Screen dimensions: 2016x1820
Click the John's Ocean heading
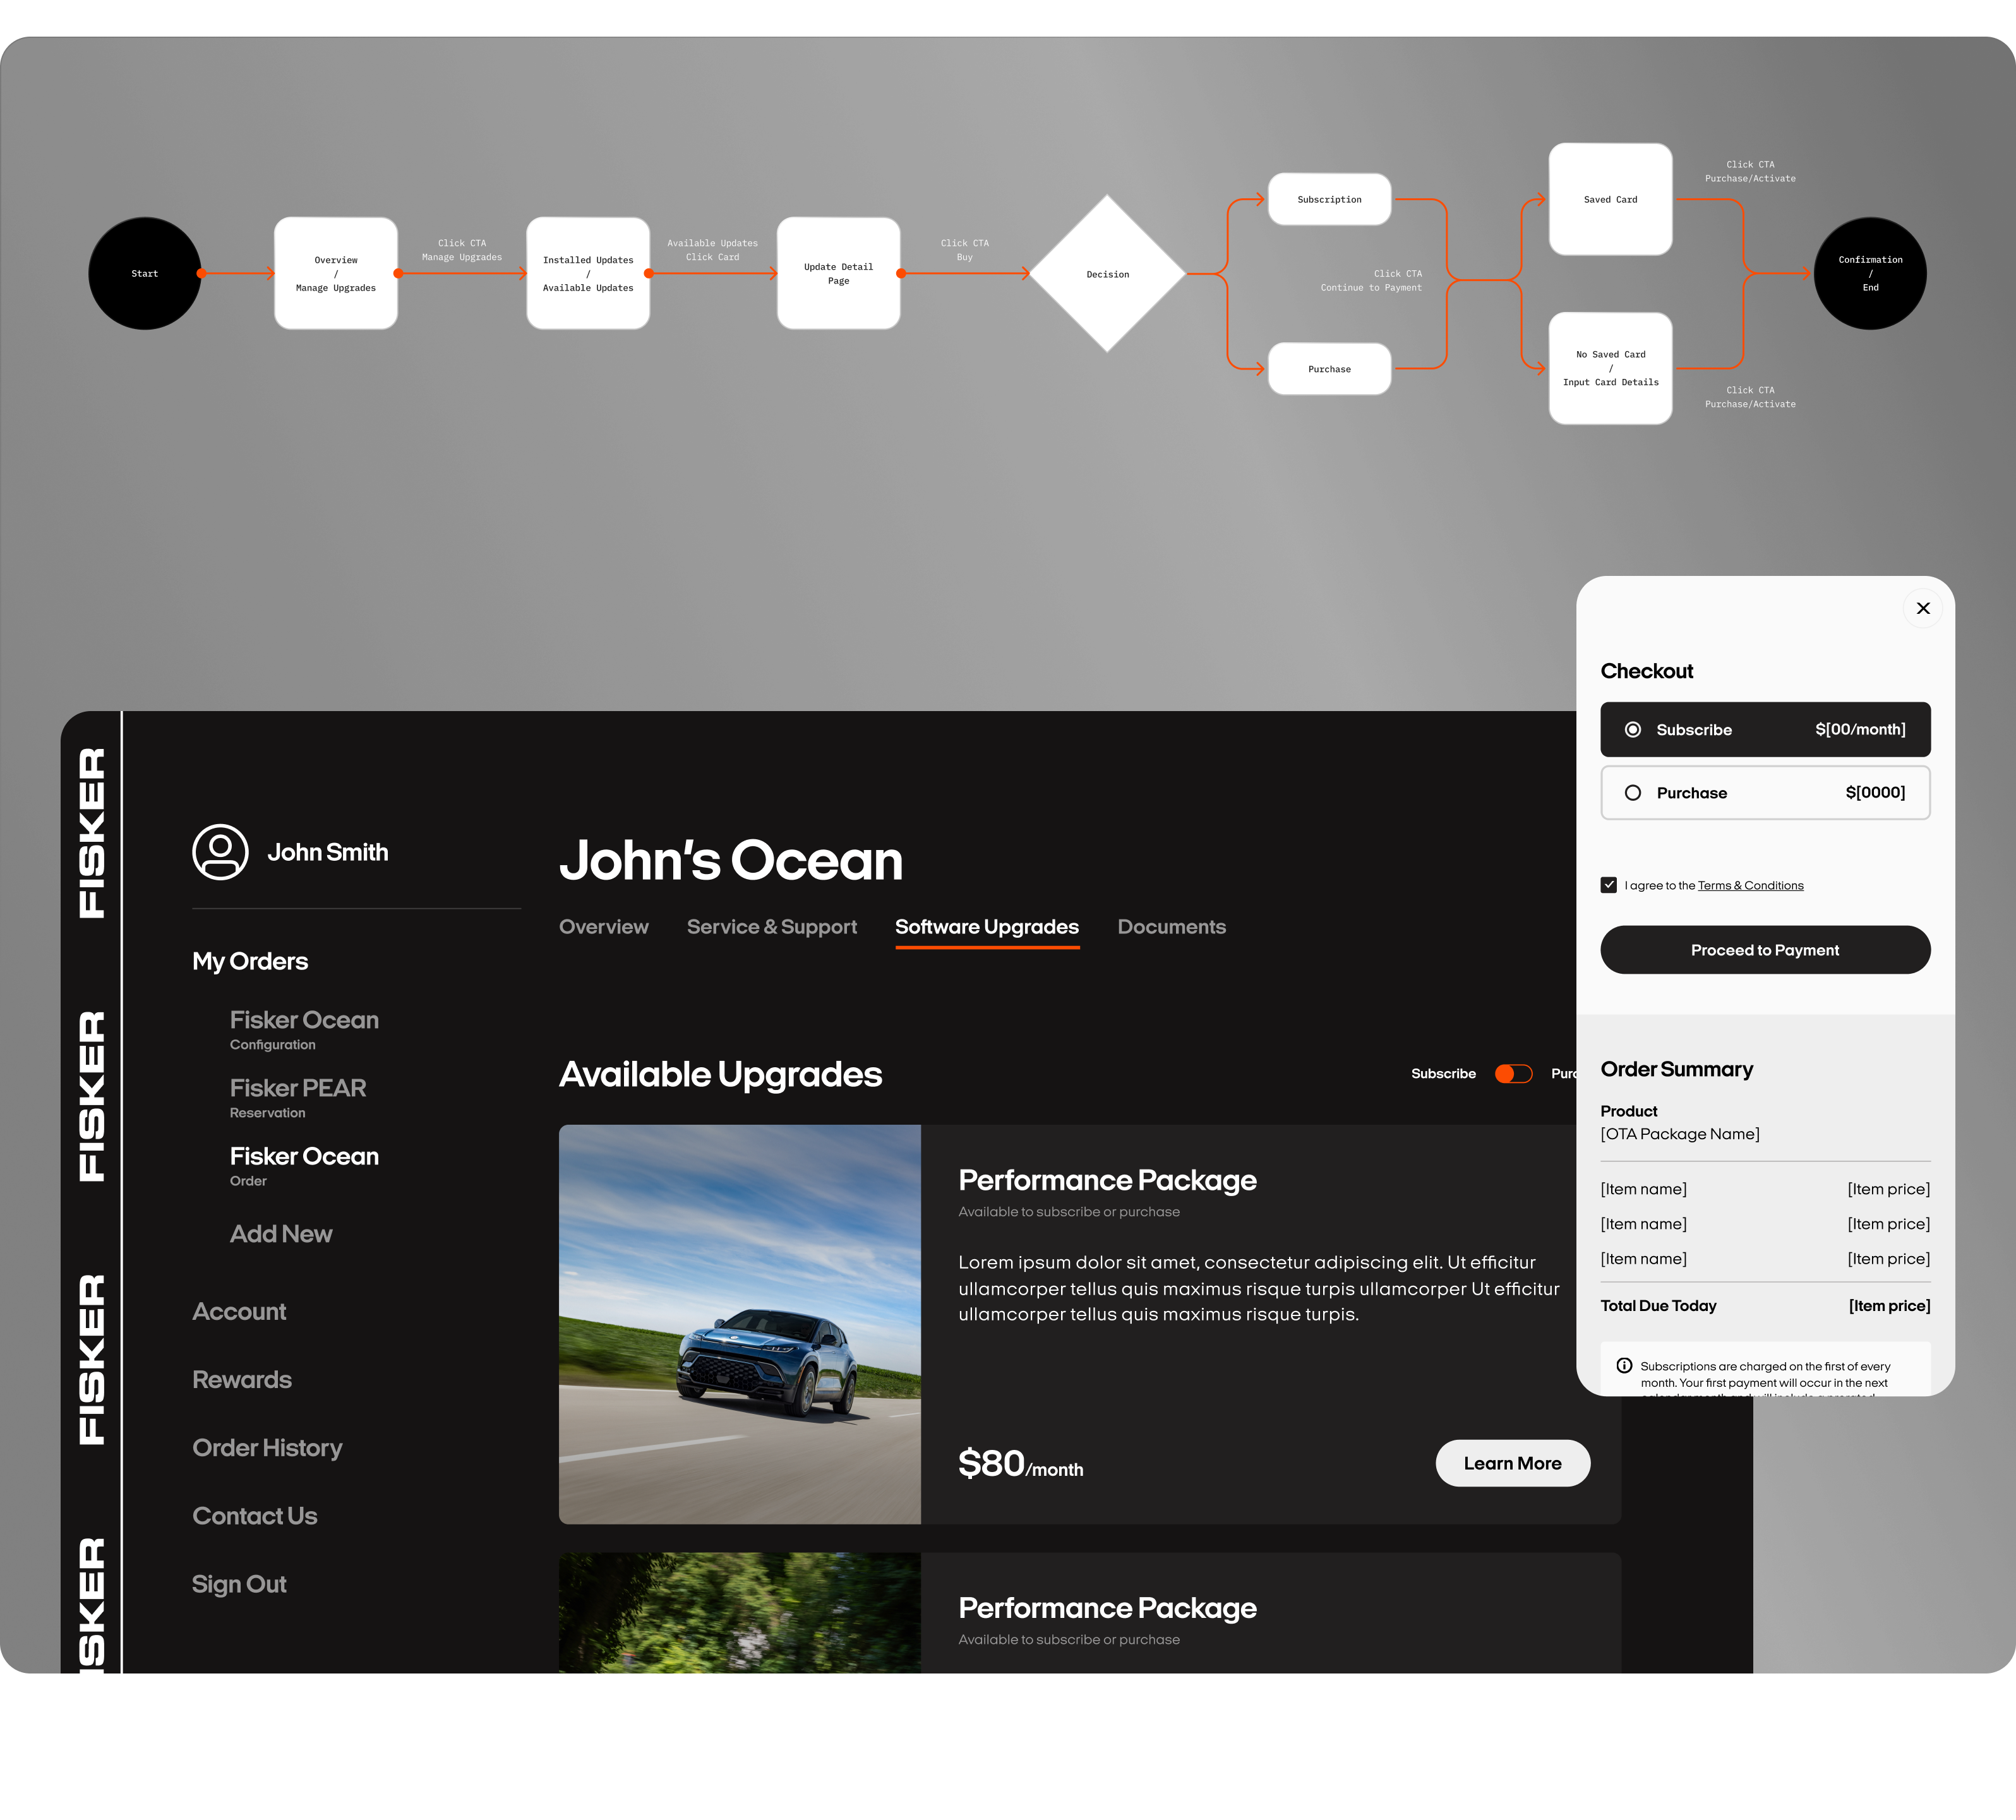point(731,860)
